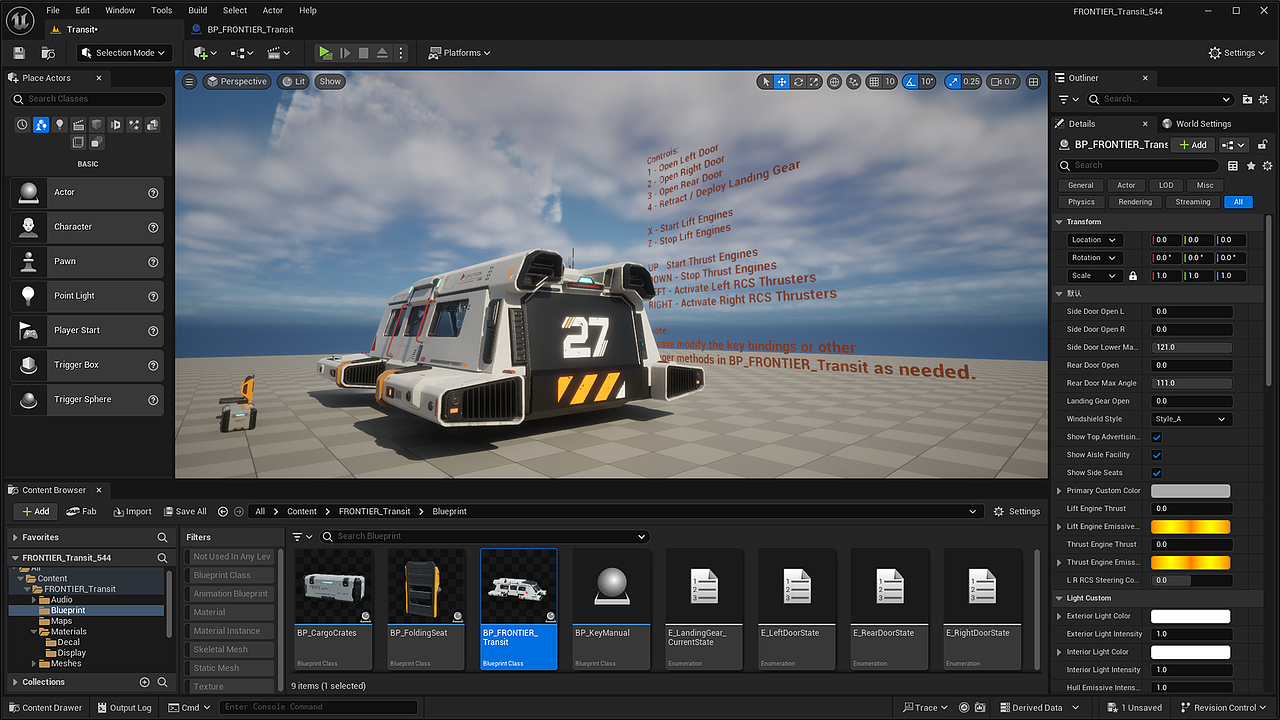Open viewport layout options icon
Viewport: 1280px width, 720px height.
[x=1034, y=82]
